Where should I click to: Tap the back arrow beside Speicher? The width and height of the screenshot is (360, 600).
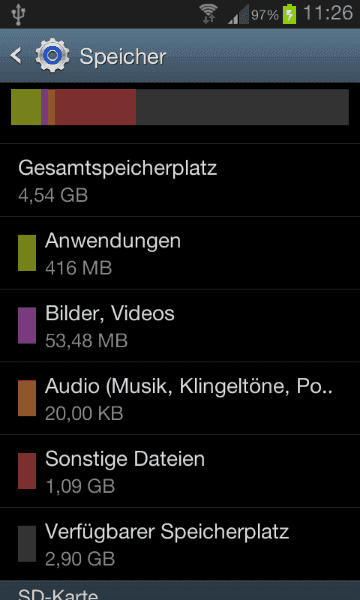[x=16, y=56]
